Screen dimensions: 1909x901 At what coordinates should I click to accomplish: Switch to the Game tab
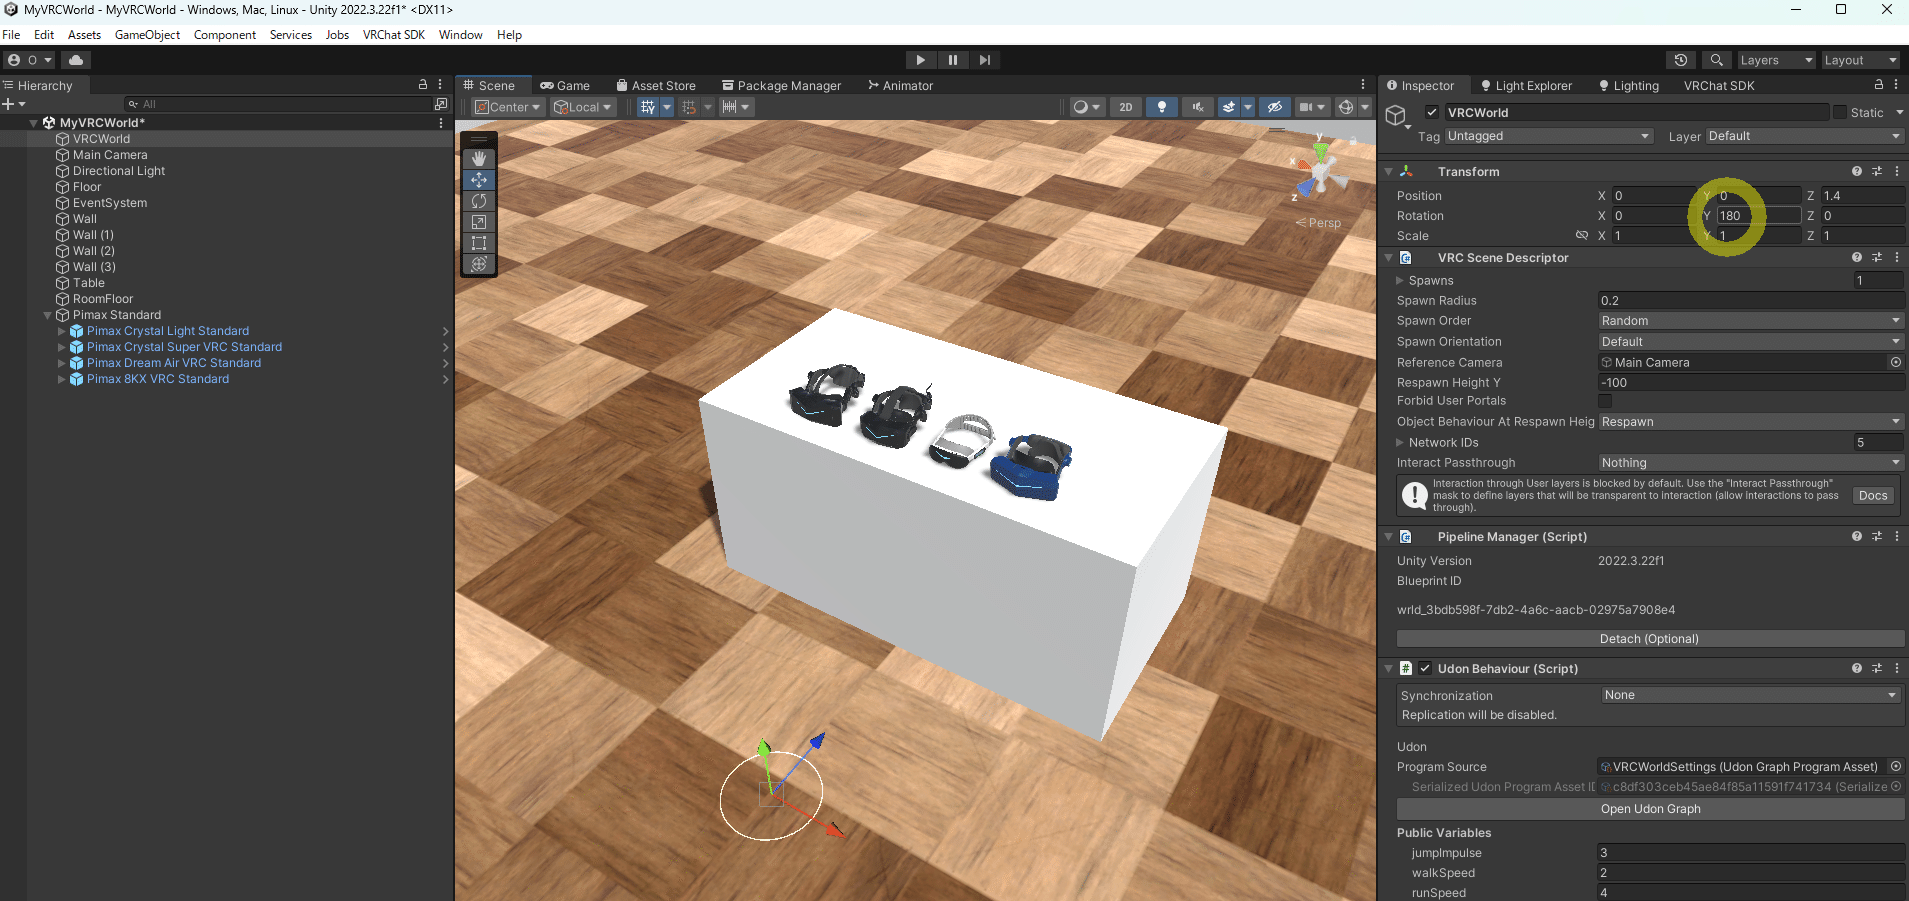[565, 85]
